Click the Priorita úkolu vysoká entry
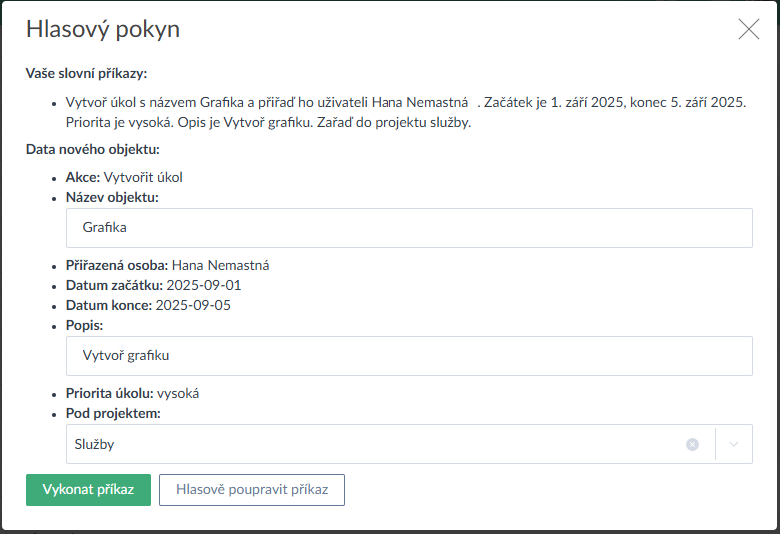Viewport: 780px width, 534px height. click(x=139, y=393)
